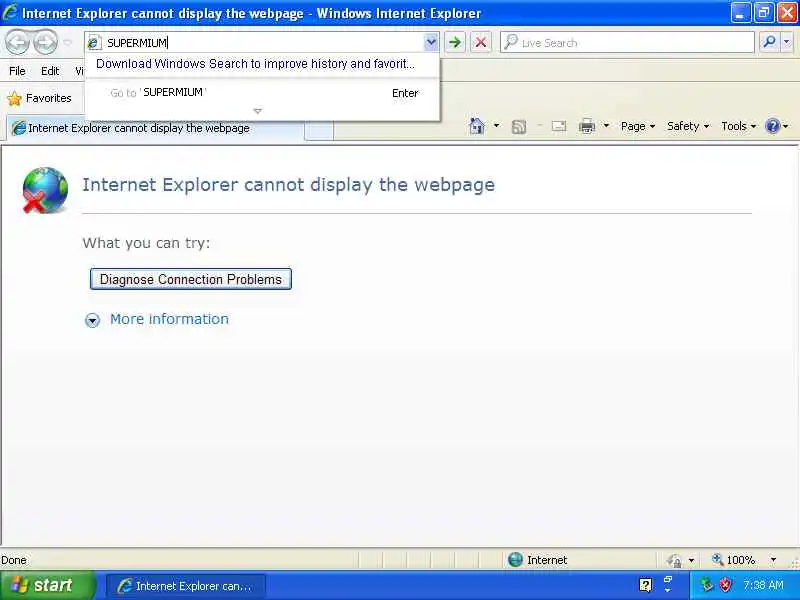
Task: Click the Back navigation arrow
Action: point(18,42)
